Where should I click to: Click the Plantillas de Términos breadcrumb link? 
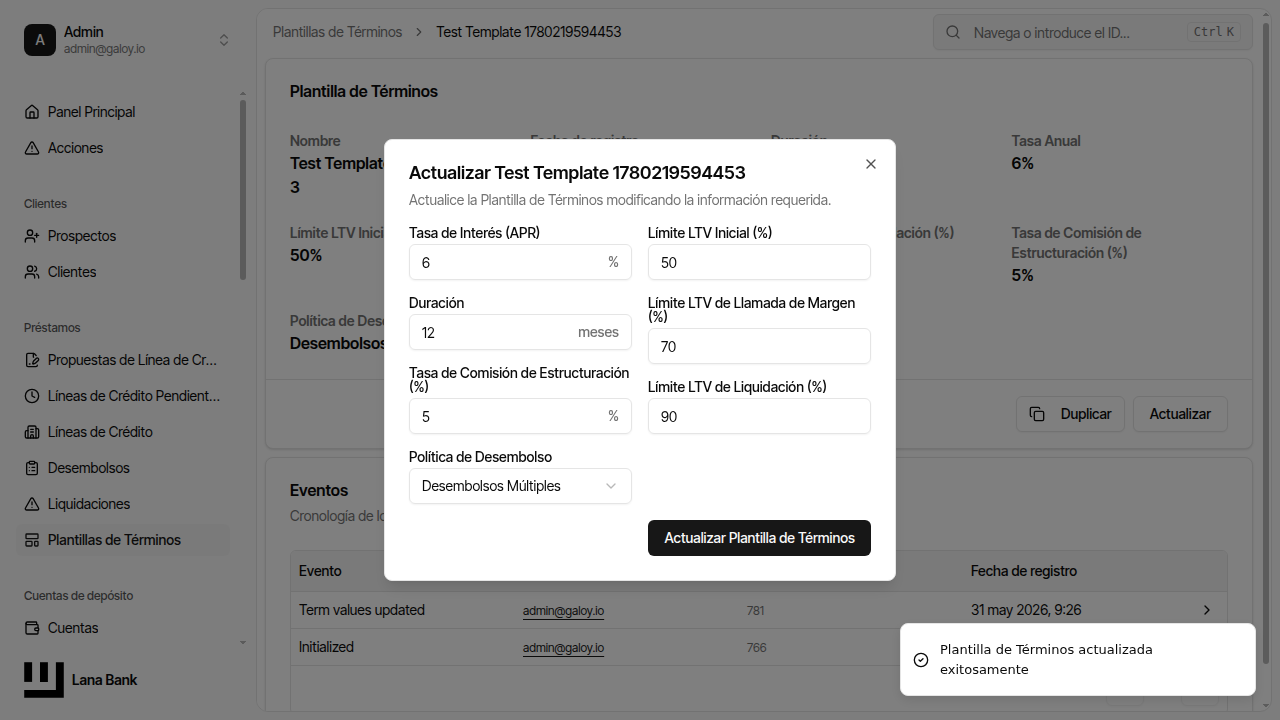[x=337, y=32]
